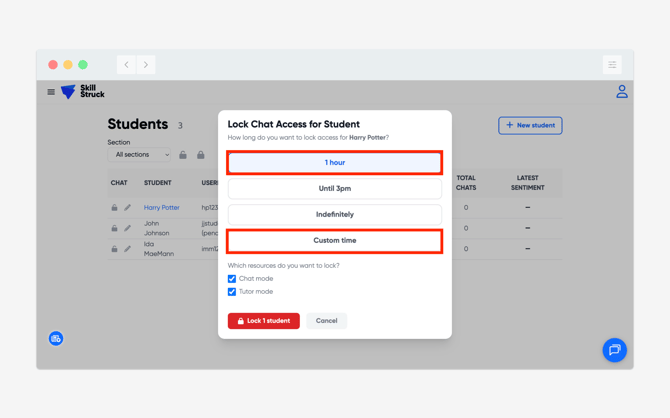Select the 1 hour lock duration
This screenshot has height=418, width=670.
pos(334,162)
